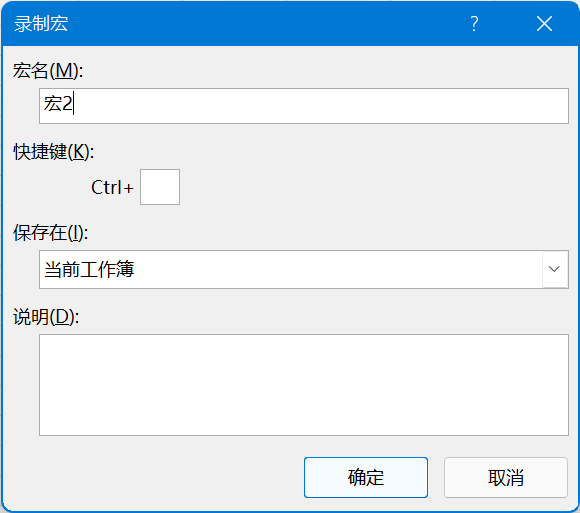The height and width of the screenshot is (513, 580).
Task: Focus the 宏名 input field
Action: pyautogui.click(x=304, y=106)
